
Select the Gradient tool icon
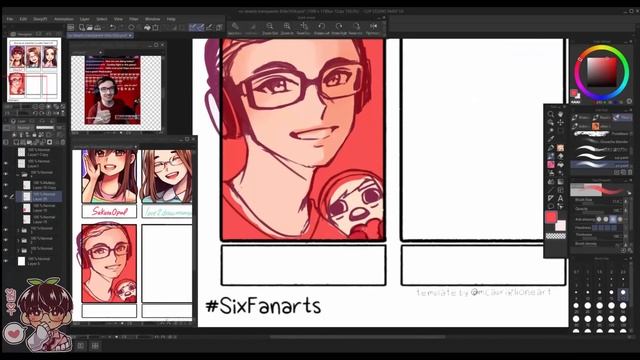click(560, 182)
